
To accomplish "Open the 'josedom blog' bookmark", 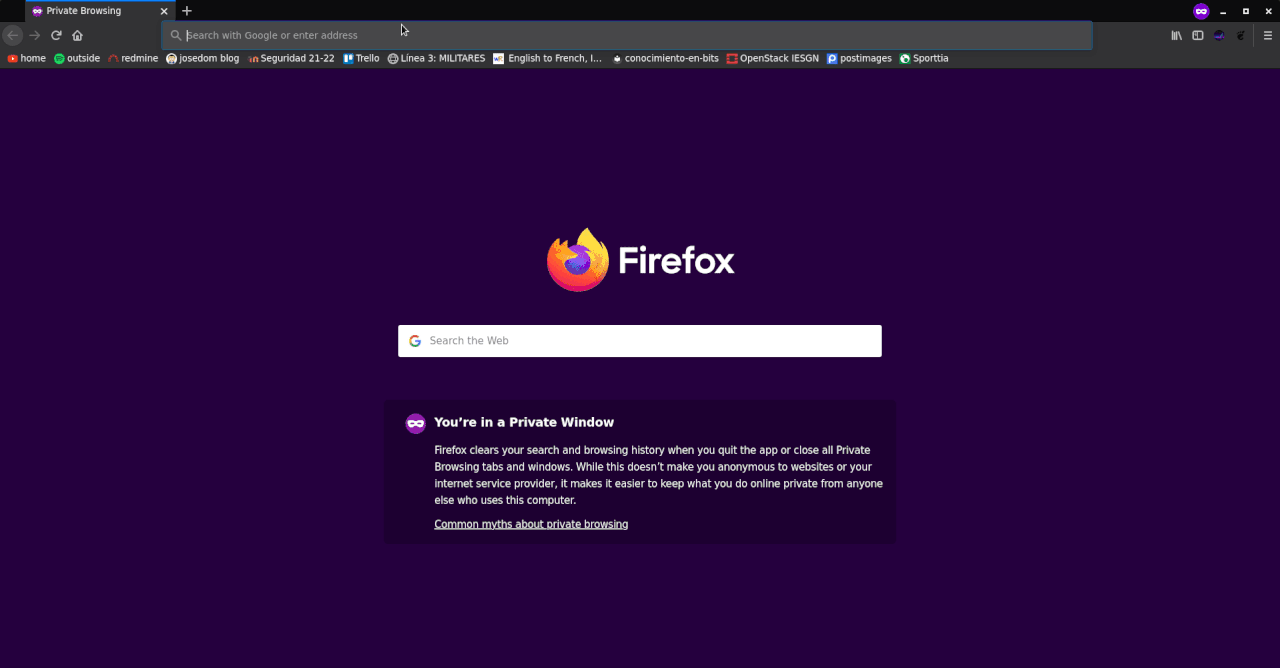I will (x=203, y=58).
